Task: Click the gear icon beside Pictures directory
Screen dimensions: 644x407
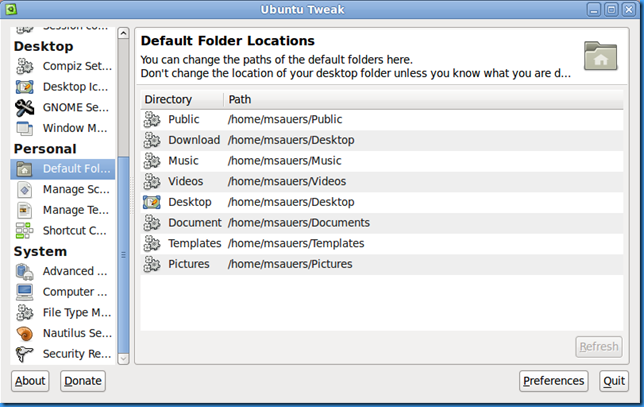Action: 152,264
